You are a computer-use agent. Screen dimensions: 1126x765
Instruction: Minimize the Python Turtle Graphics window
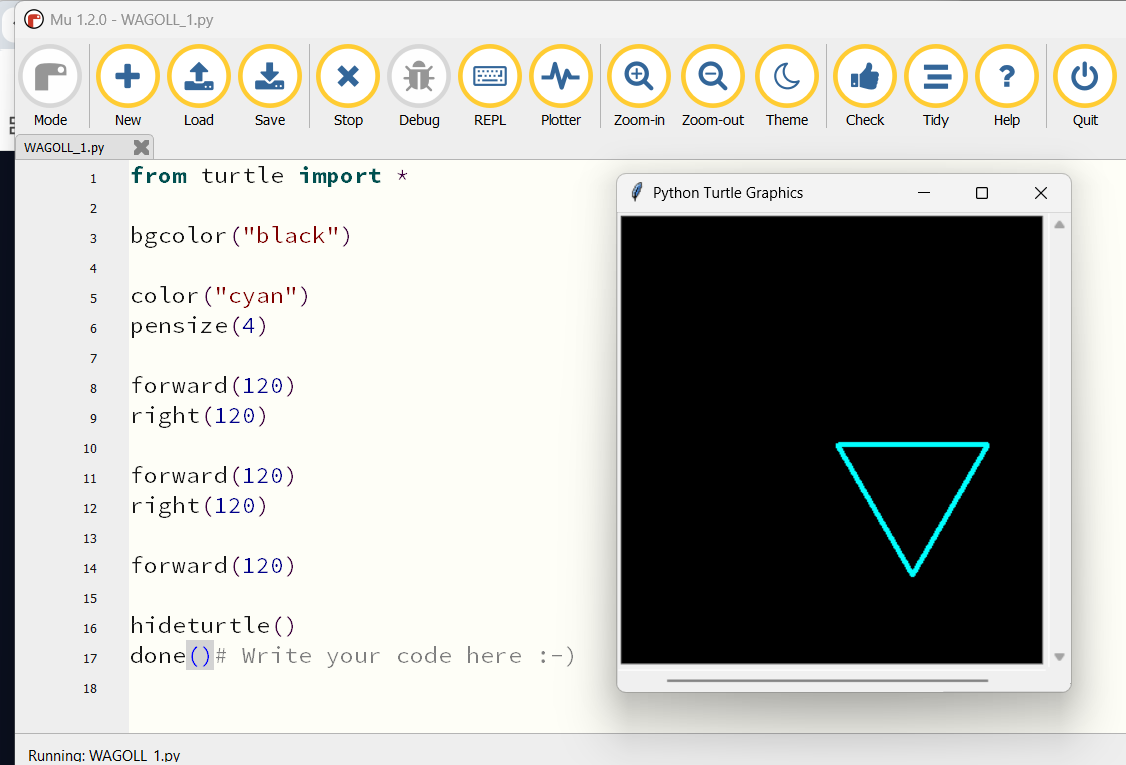tap(924, 193)
